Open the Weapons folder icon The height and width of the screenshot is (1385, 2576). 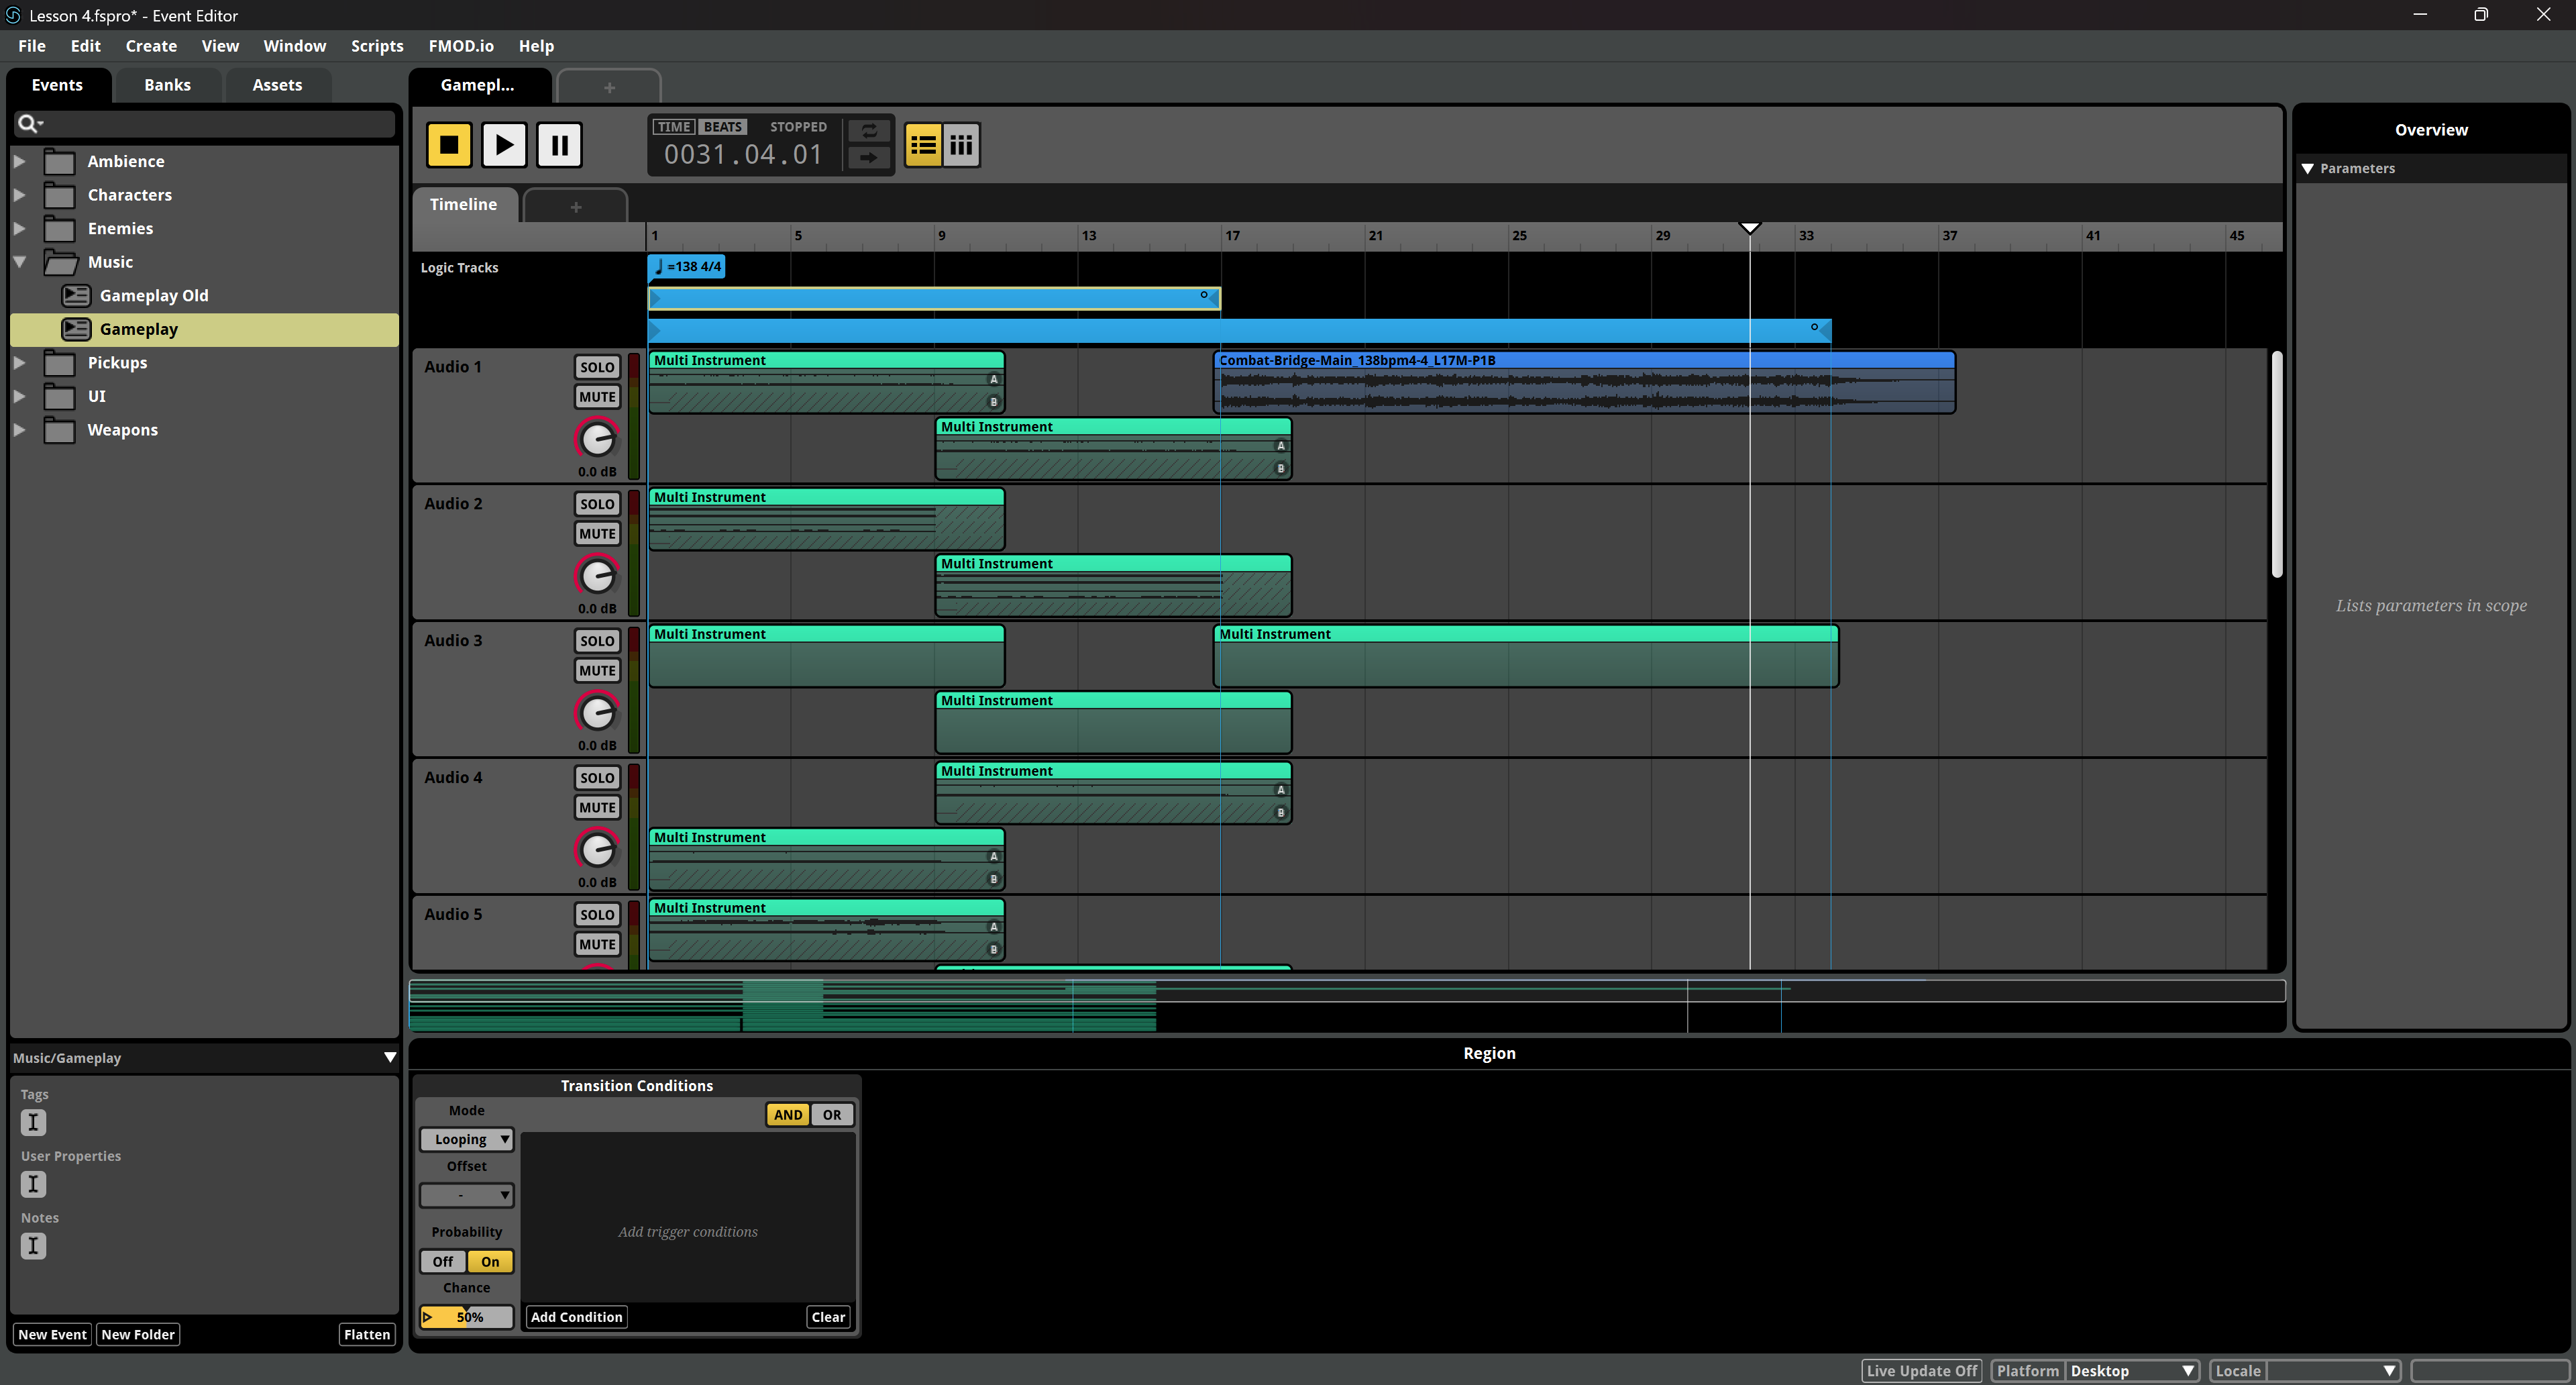point(60,430)
